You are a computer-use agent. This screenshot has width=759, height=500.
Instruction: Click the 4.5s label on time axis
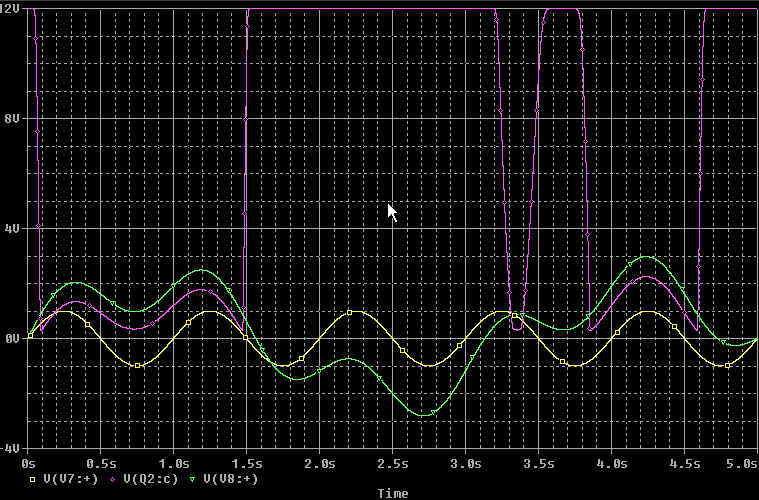point(684,464)
